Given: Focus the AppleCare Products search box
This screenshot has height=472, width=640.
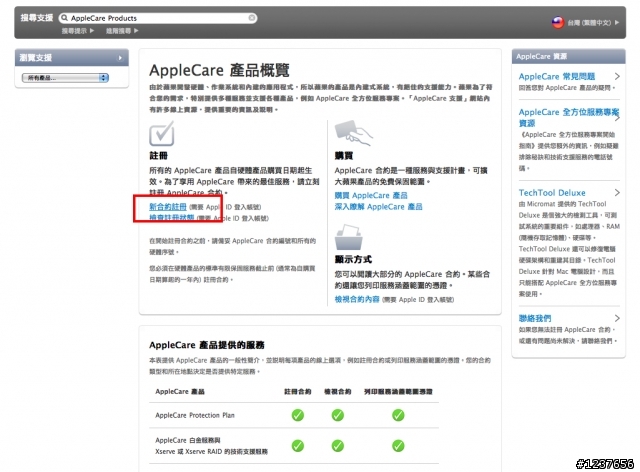Looking at the screenshot, I should [x=158, y=18].
